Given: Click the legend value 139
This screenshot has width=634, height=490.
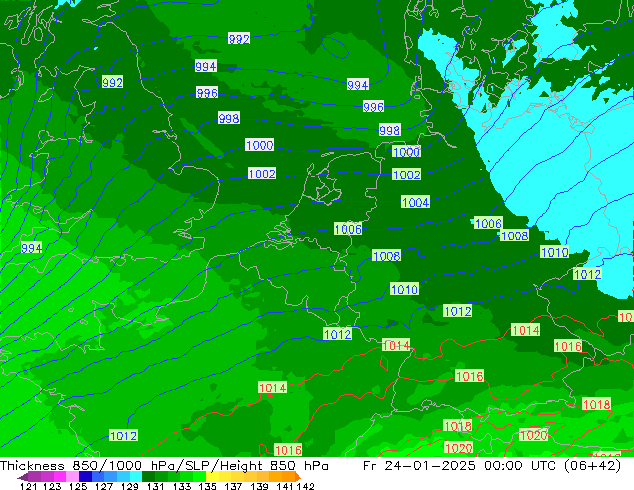Looking at the screenshot, I should click(259, 486).
